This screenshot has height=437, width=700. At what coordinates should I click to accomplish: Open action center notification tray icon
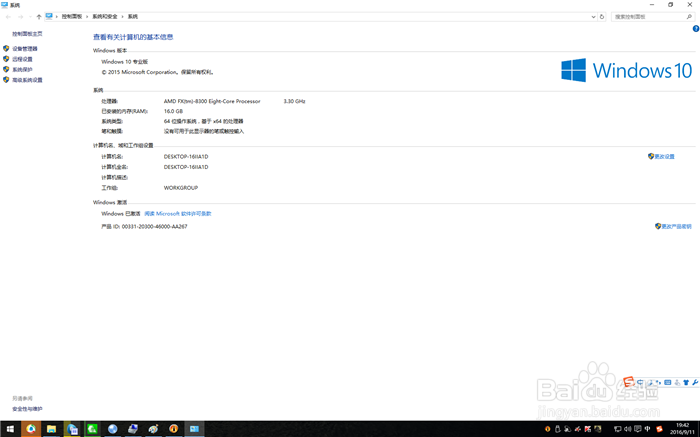pos(638,429)
